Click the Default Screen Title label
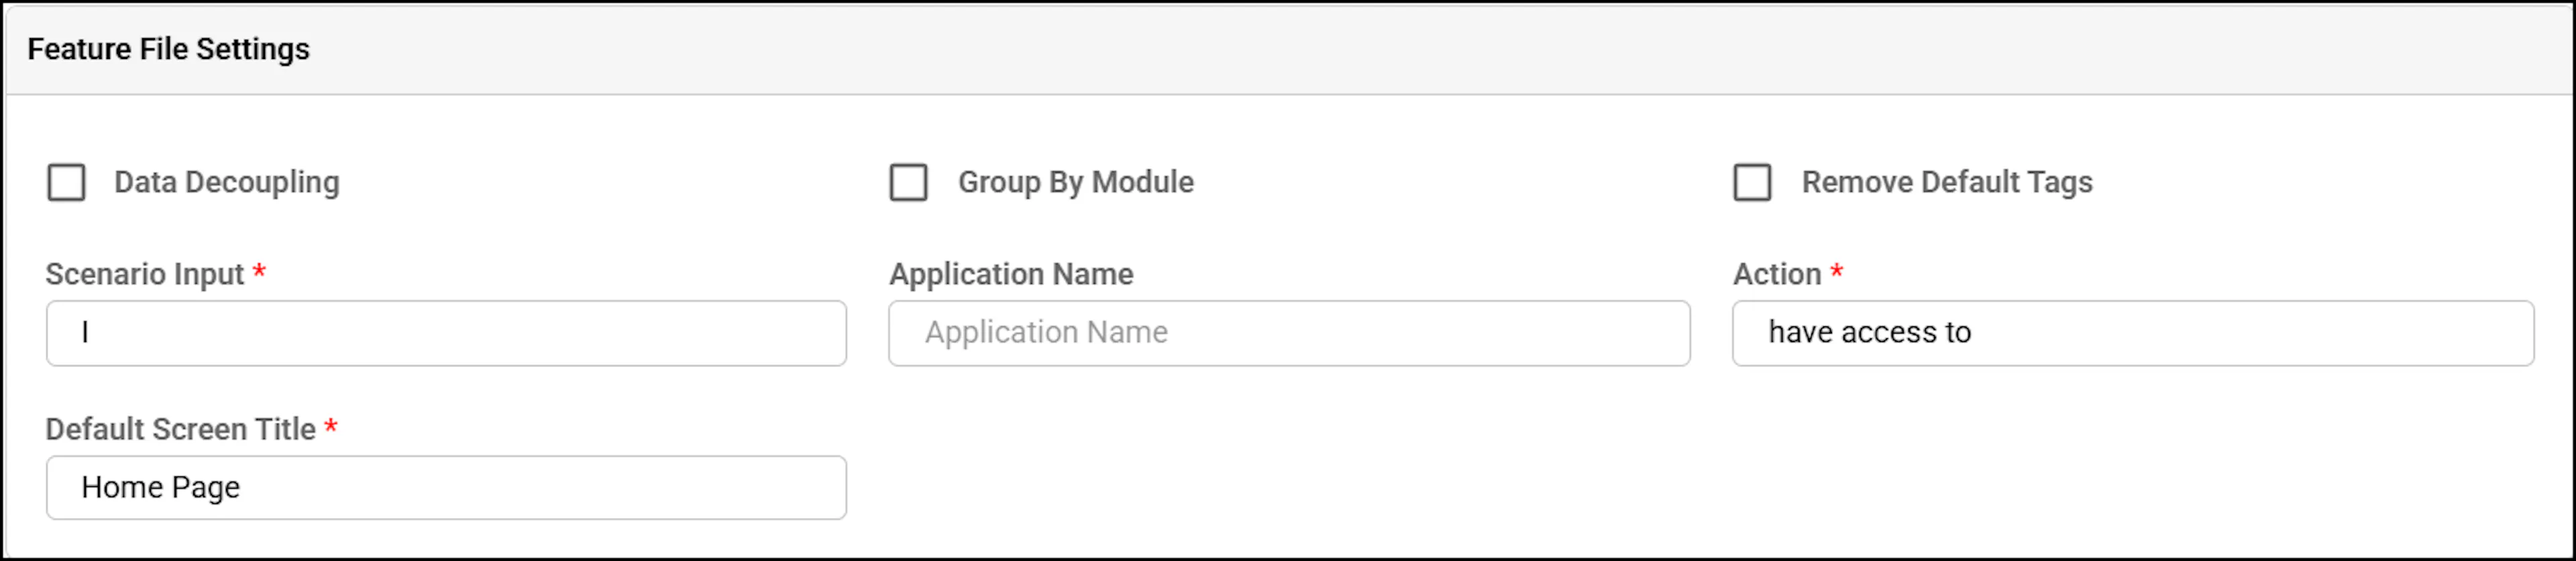This screenshot has width=2576, height=561. click(x=181, y=429)
